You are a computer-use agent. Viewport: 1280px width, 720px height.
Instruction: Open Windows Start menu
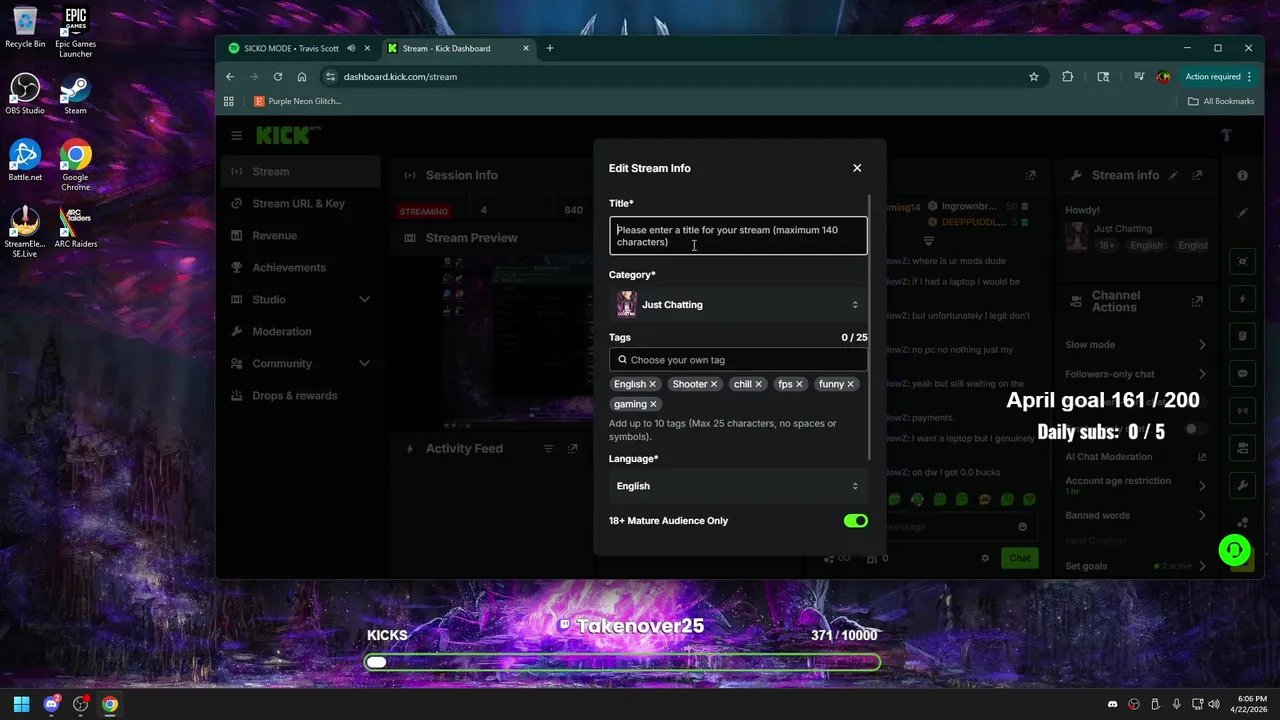coord(22,704)
